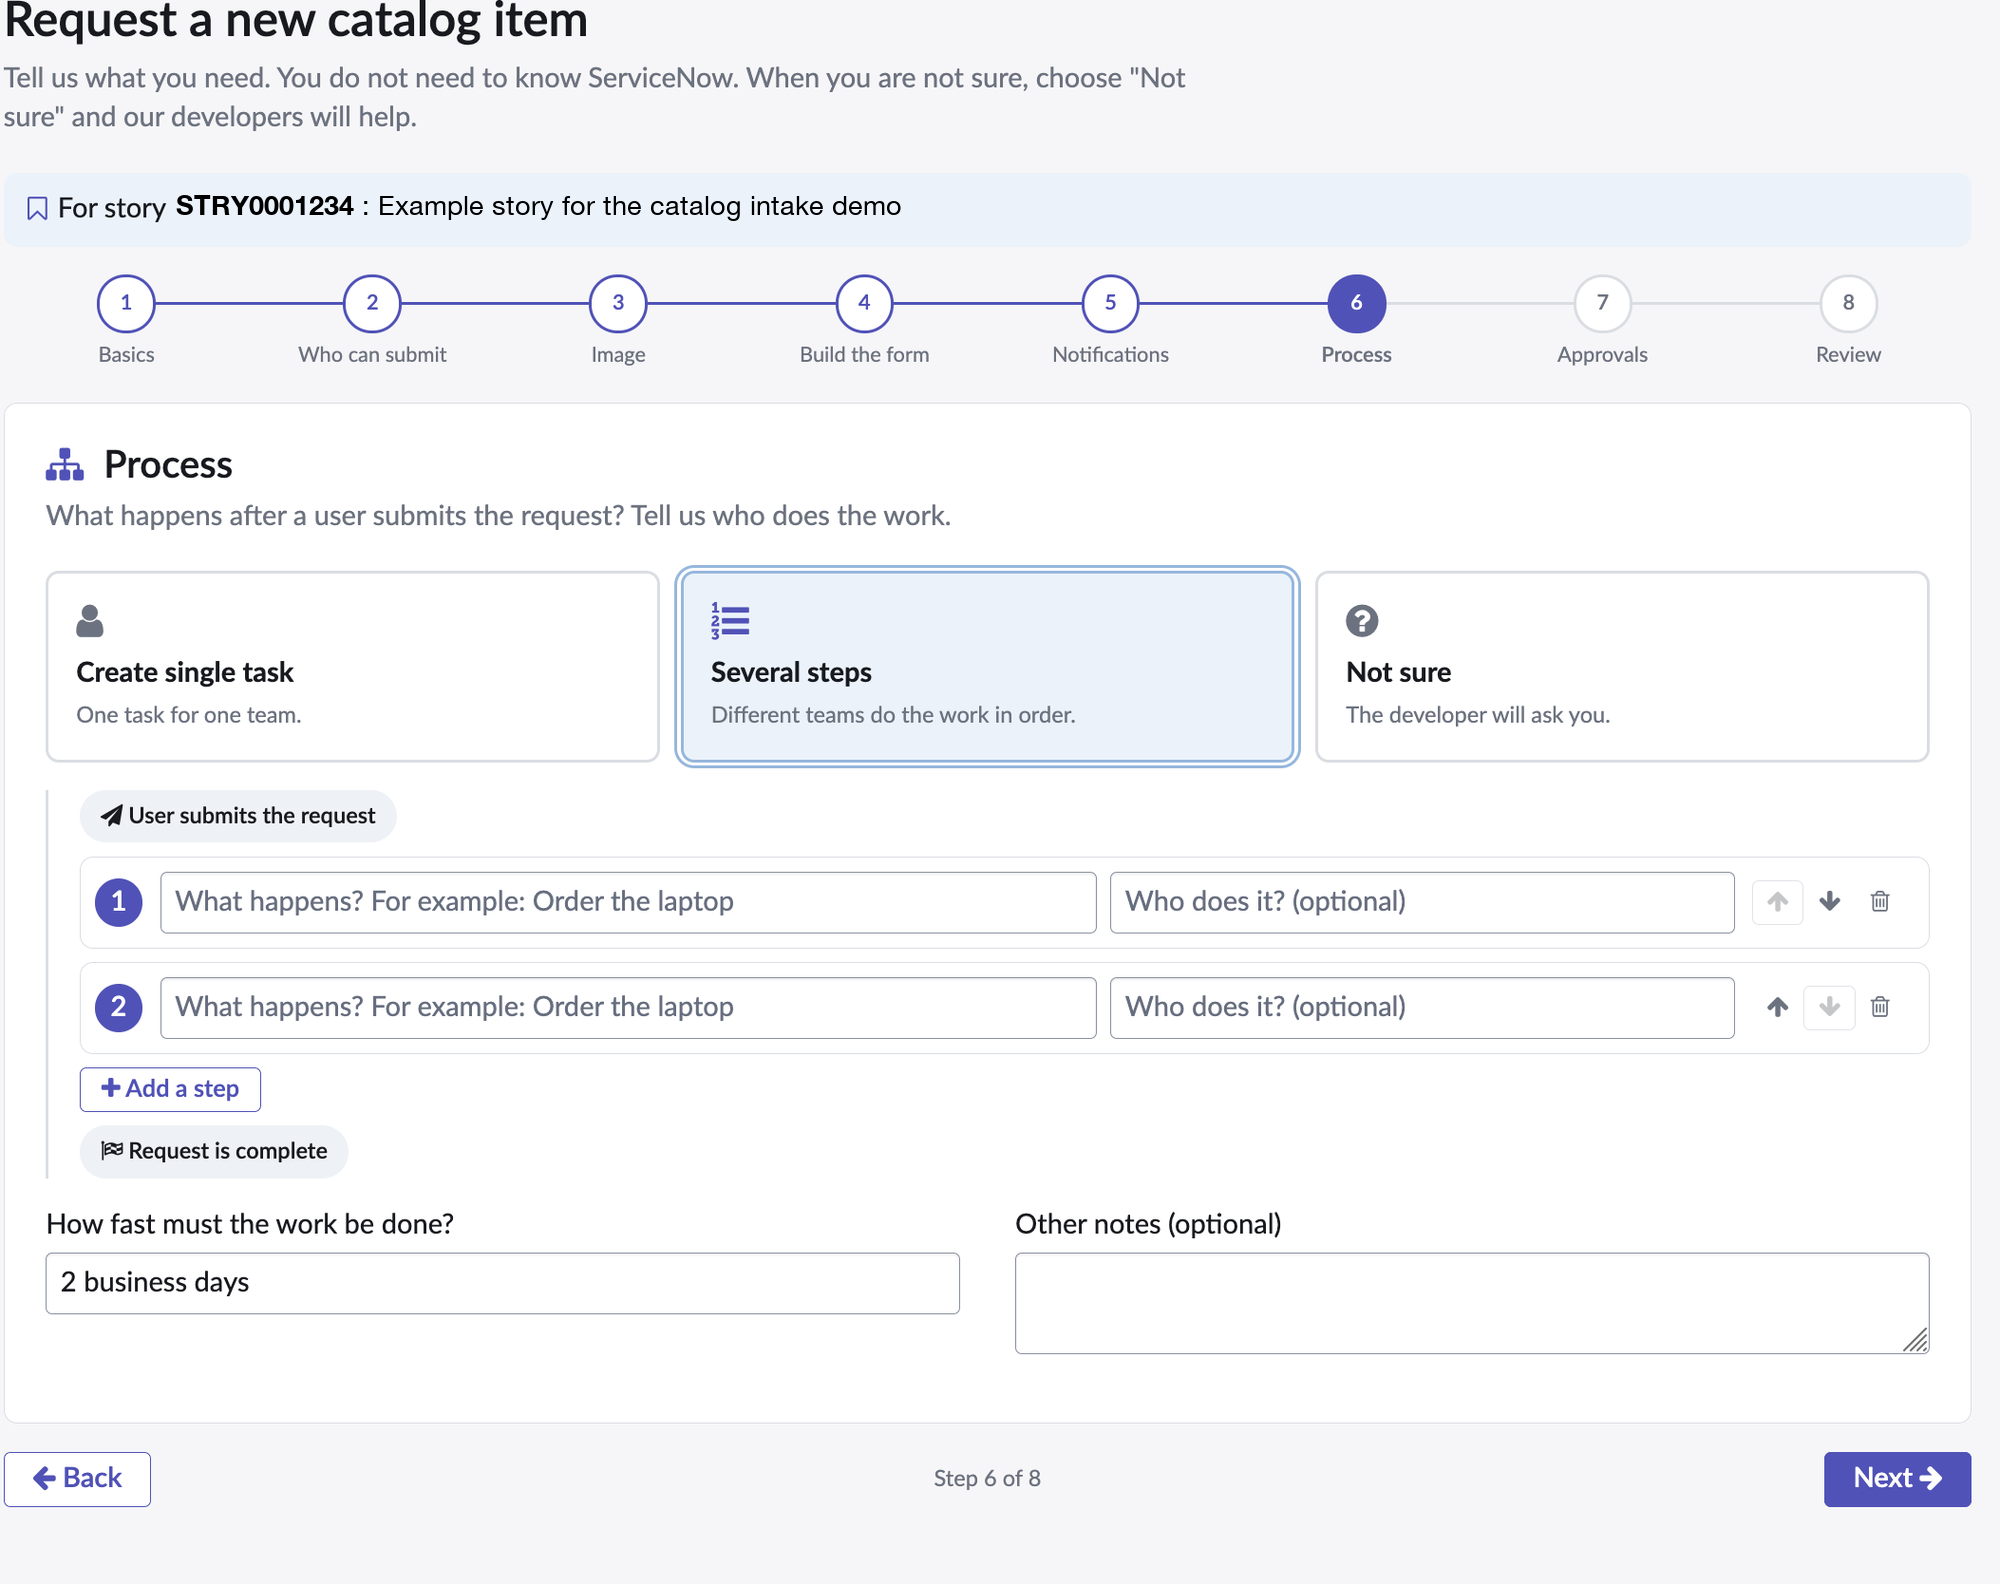The width and height of the screenshot is (2000, 1584).
Task: Go to step 8 Review
Action: [1848, 303]
